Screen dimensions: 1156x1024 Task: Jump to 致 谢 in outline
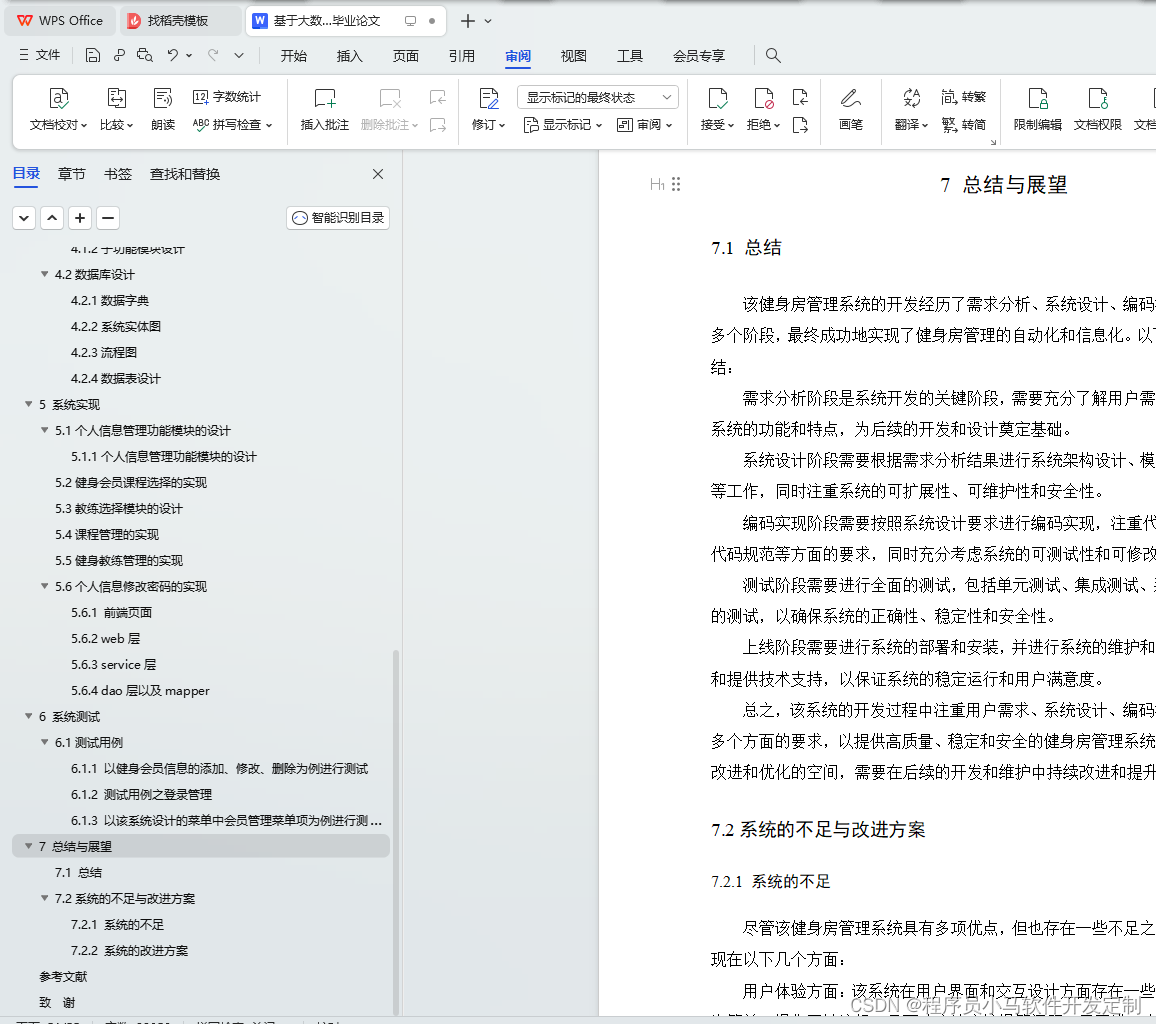click(58, 1002)
